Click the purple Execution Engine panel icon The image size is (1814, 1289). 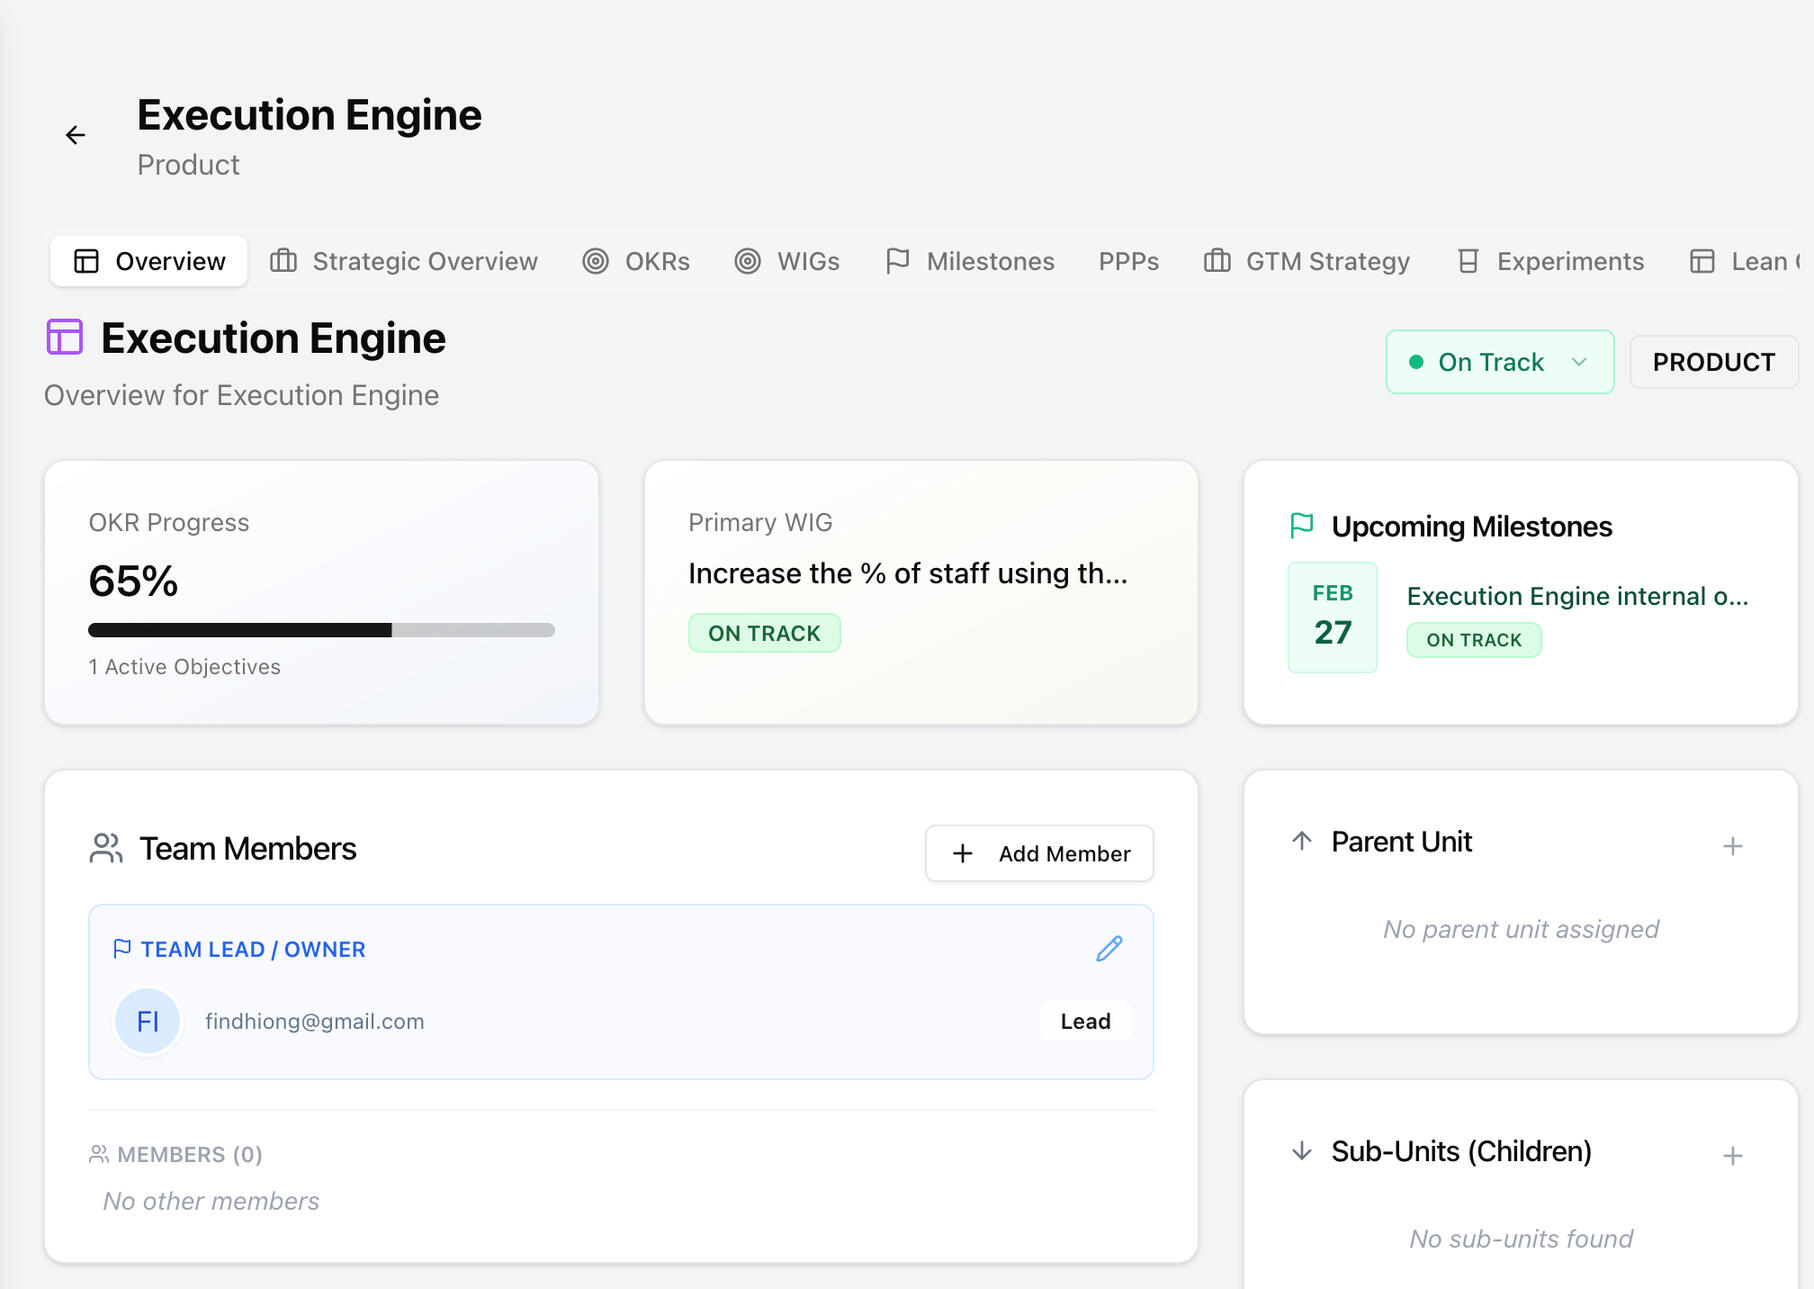(63, 338)
